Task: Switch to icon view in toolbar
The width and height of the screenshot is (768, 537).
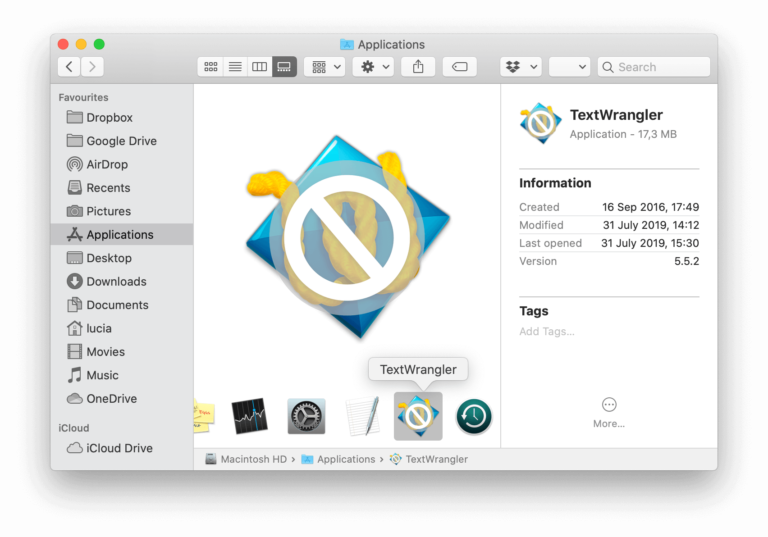Action: (x=210, y=67)
